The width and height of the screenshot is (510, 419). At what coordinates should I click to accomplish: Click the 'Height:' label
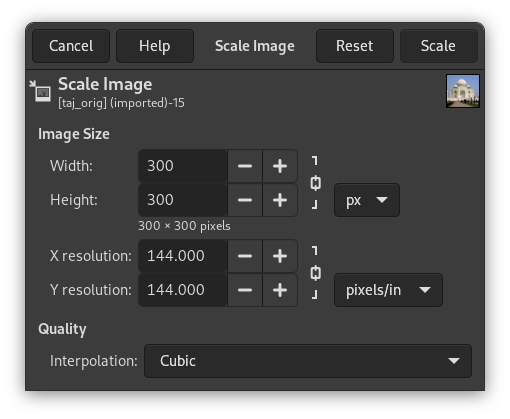click(x=74, y=200)
